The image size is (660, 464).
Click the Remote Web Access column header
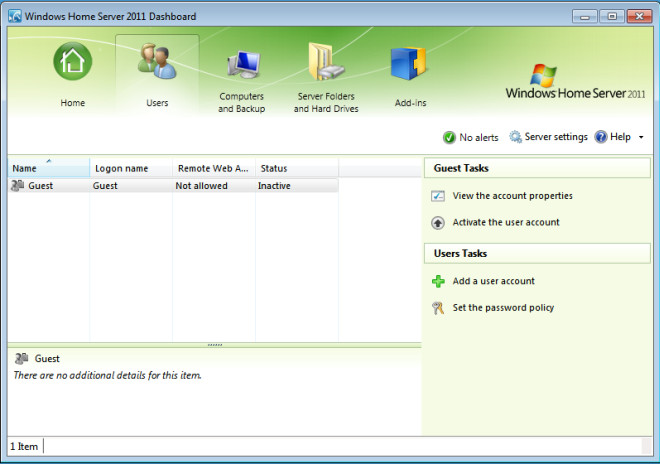click(x=213, y=169)
